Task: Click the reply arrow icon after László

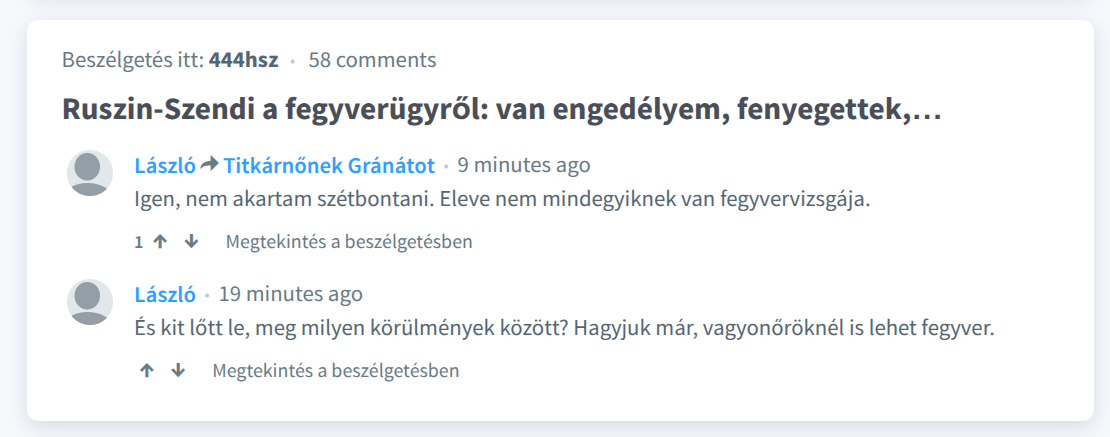Action: (x=210, y=166)
